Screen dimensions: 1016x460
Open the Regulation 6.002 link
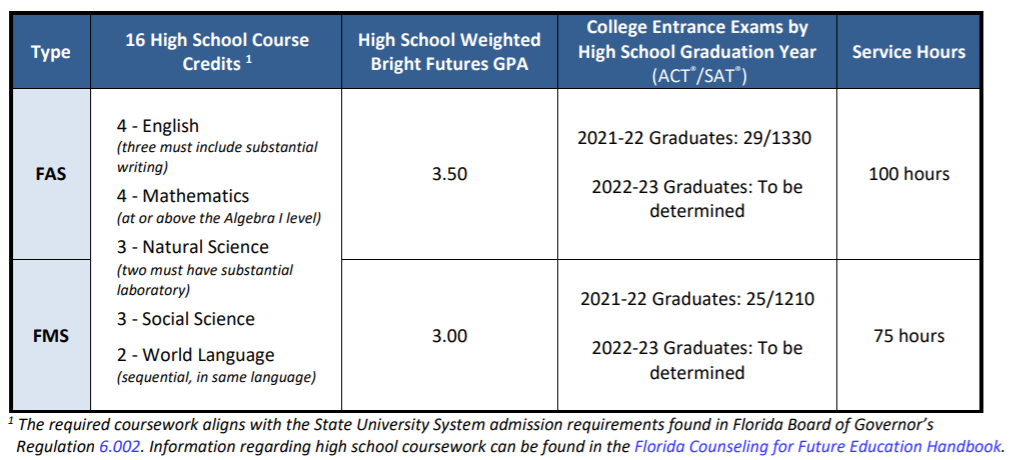pyautogui.click(x=122, y=446)
